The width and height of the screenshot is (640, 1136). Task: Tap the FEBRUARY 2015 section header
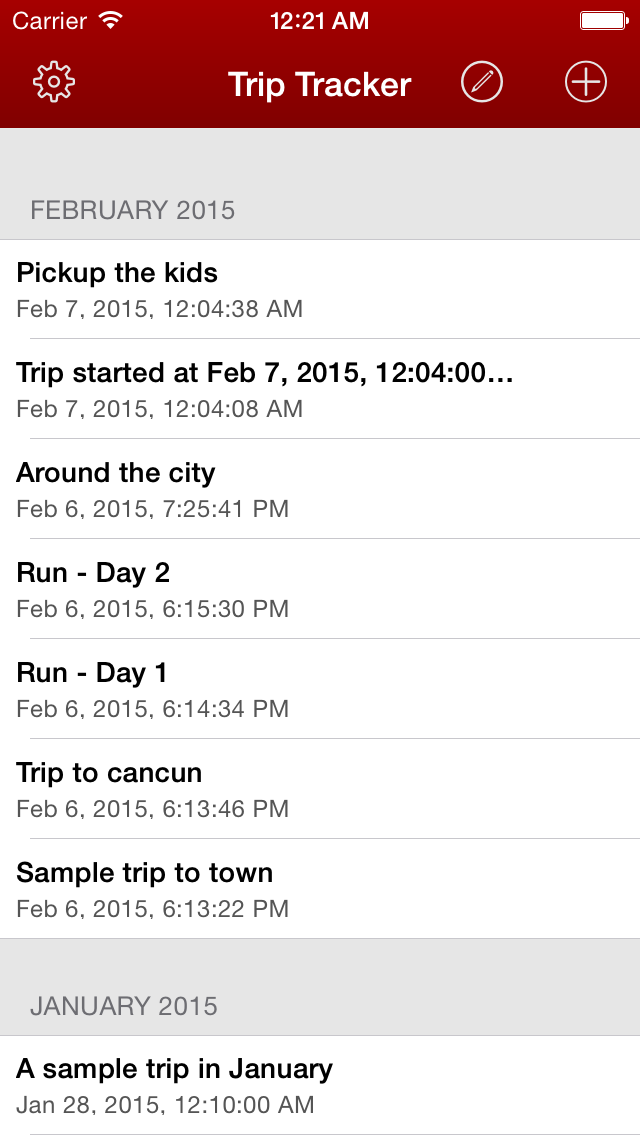133,210
